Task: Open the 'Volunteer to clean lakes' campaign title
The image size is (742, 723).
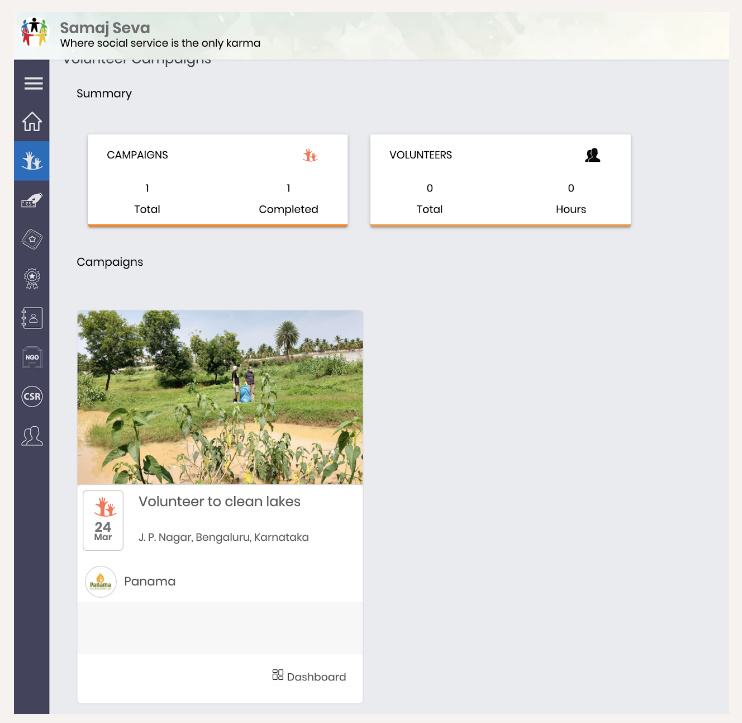Action: 219,502
